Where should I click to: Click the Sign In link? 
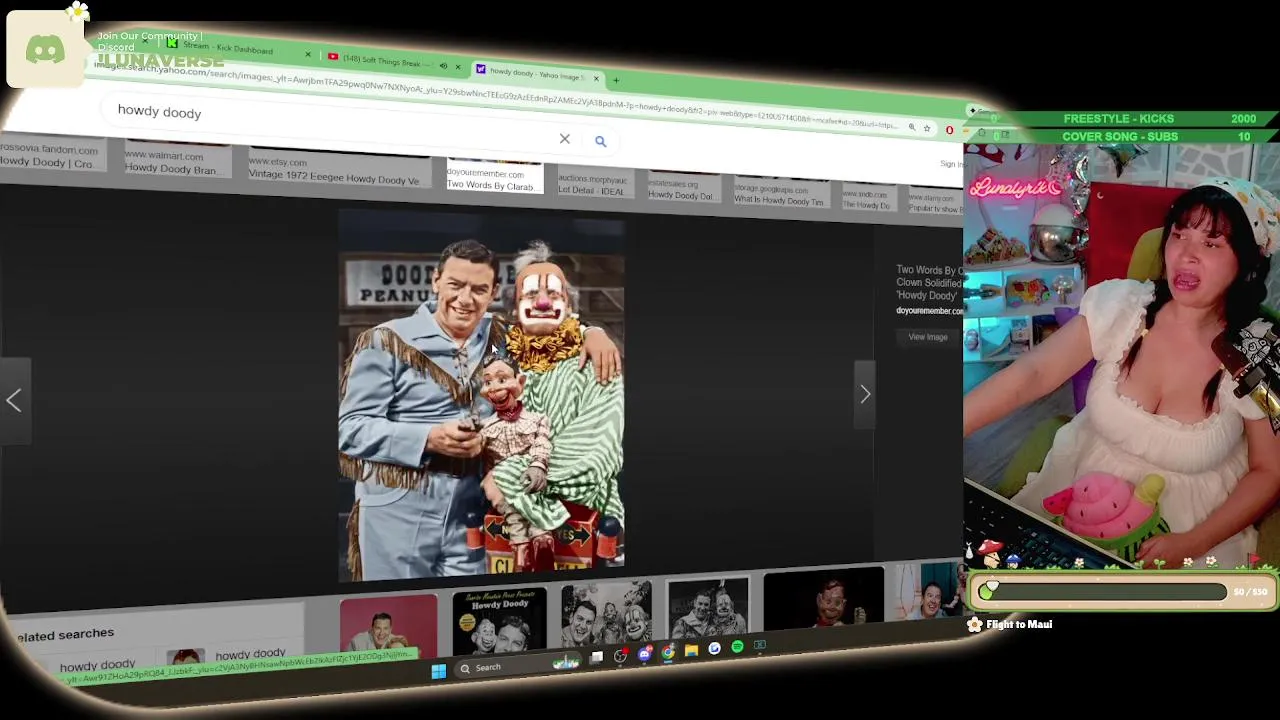point(950,164)
